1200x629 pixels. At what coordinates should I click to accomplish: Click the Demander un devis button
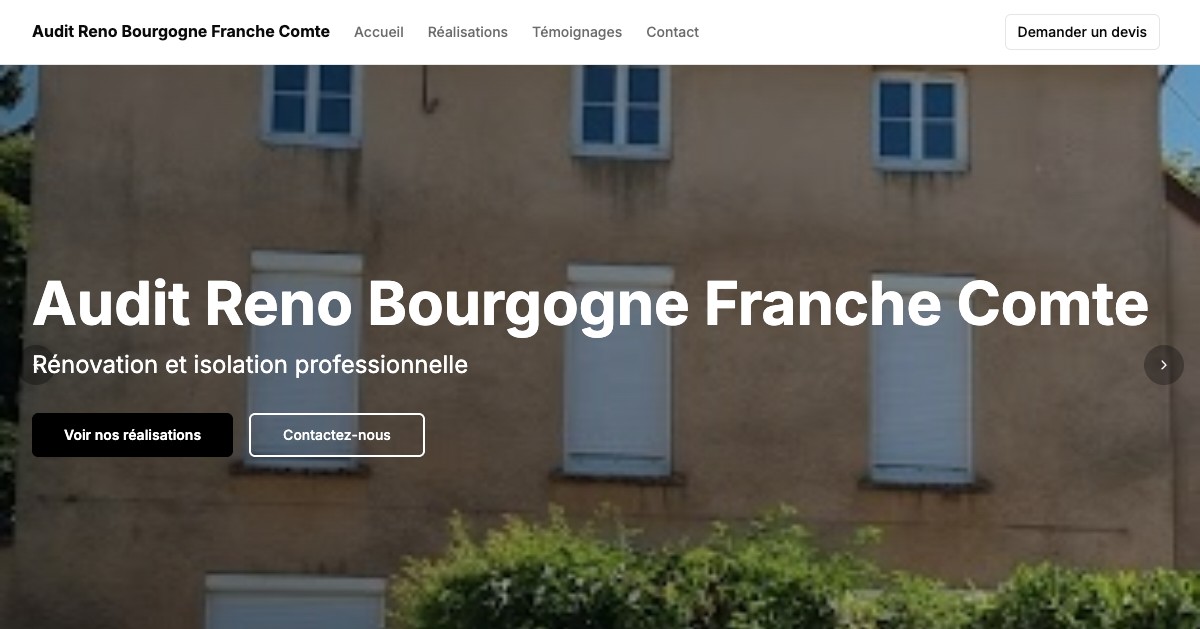1082,32
